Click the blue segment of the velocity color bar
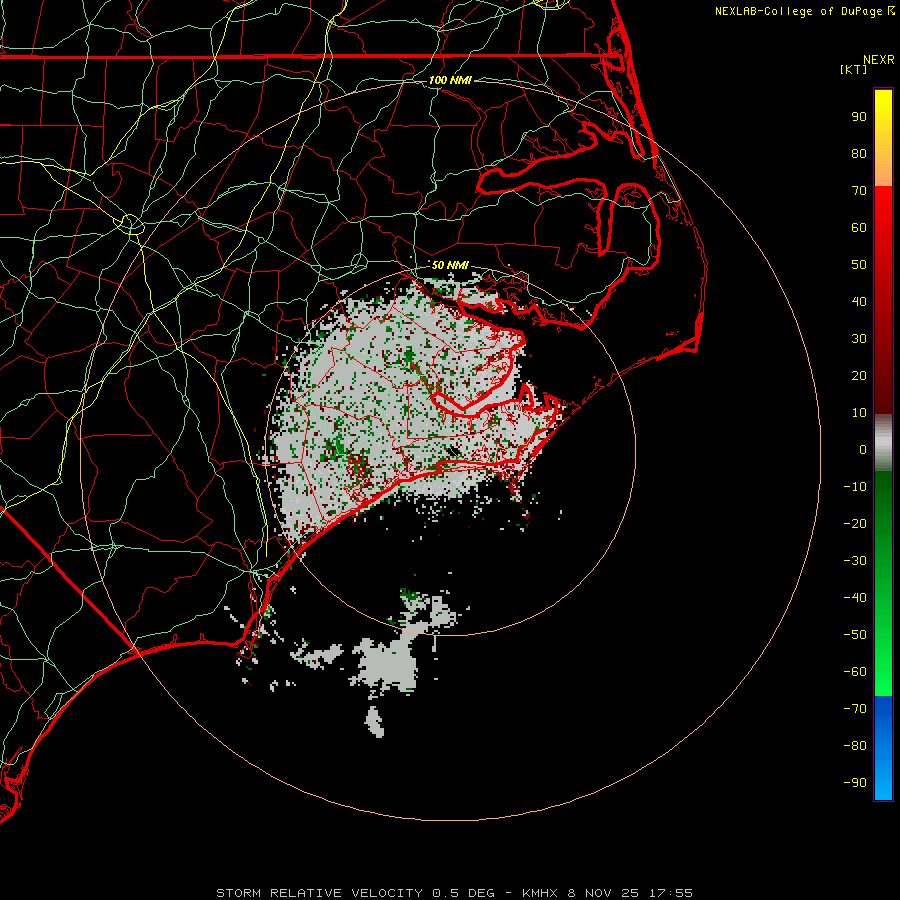 (883, 748)
